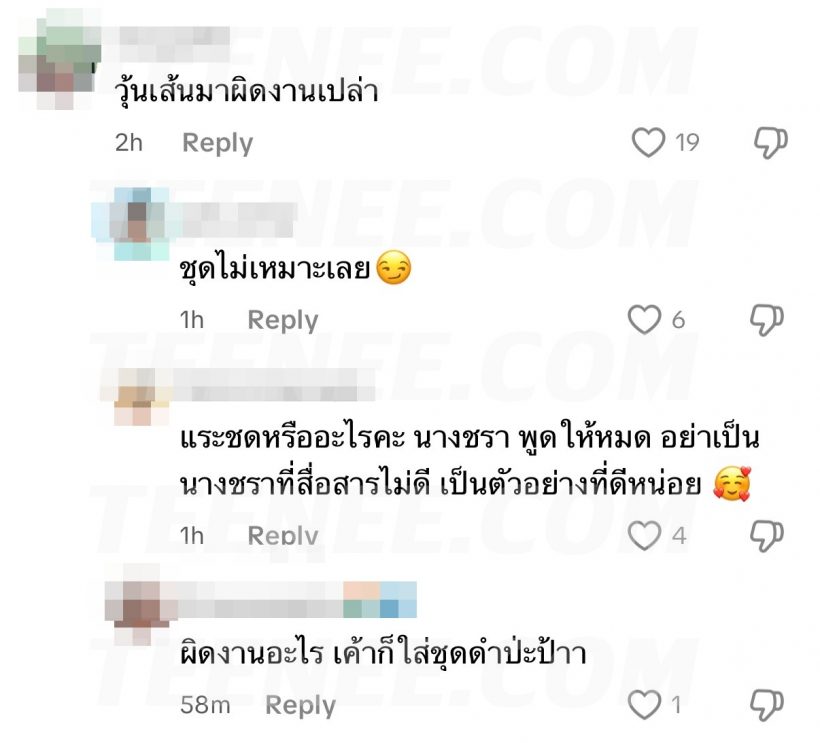Reply to the 58m ago comment
The image size is (820, 743).
pyautogui.click(x=301, y=706)
